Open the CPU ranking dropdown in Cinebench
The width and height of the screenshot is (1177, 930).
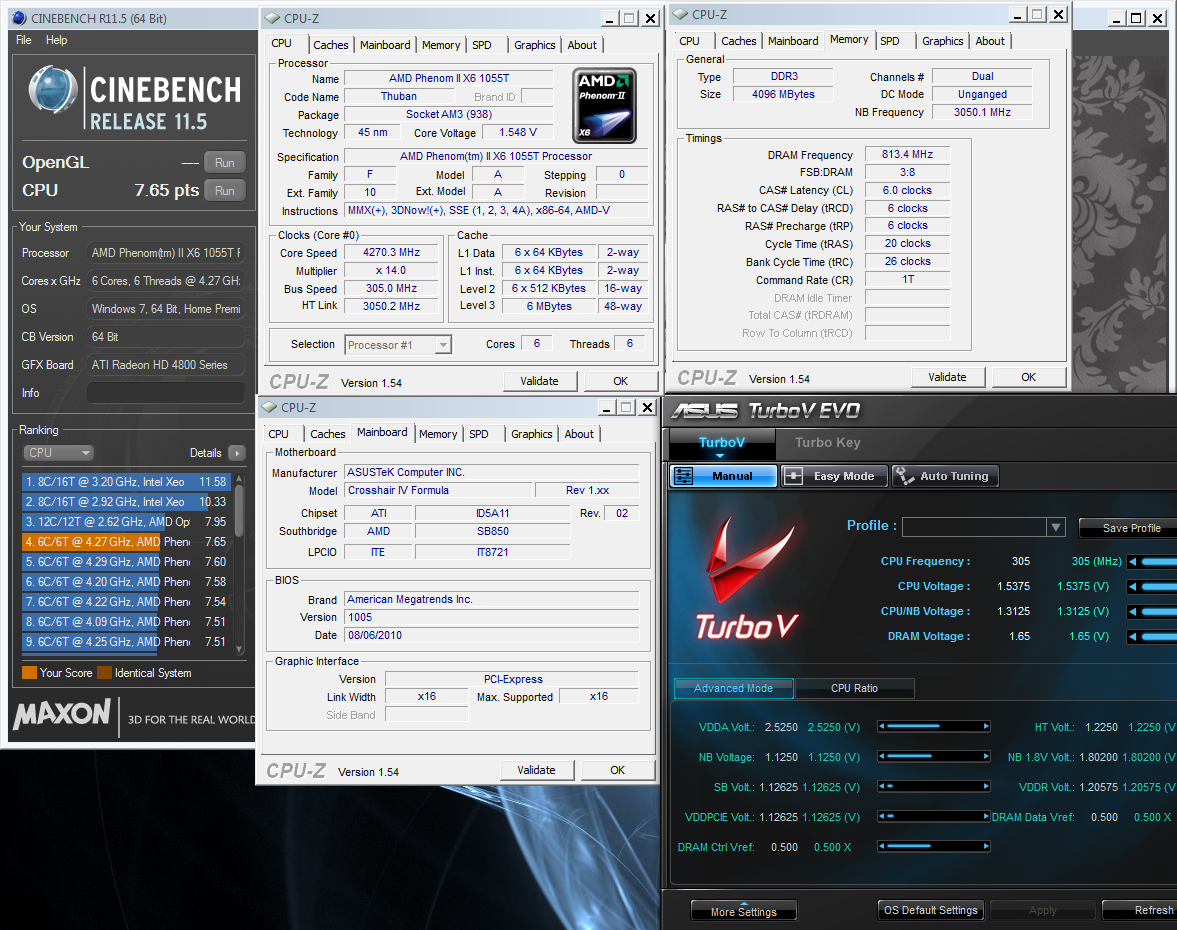coord(58,453)
